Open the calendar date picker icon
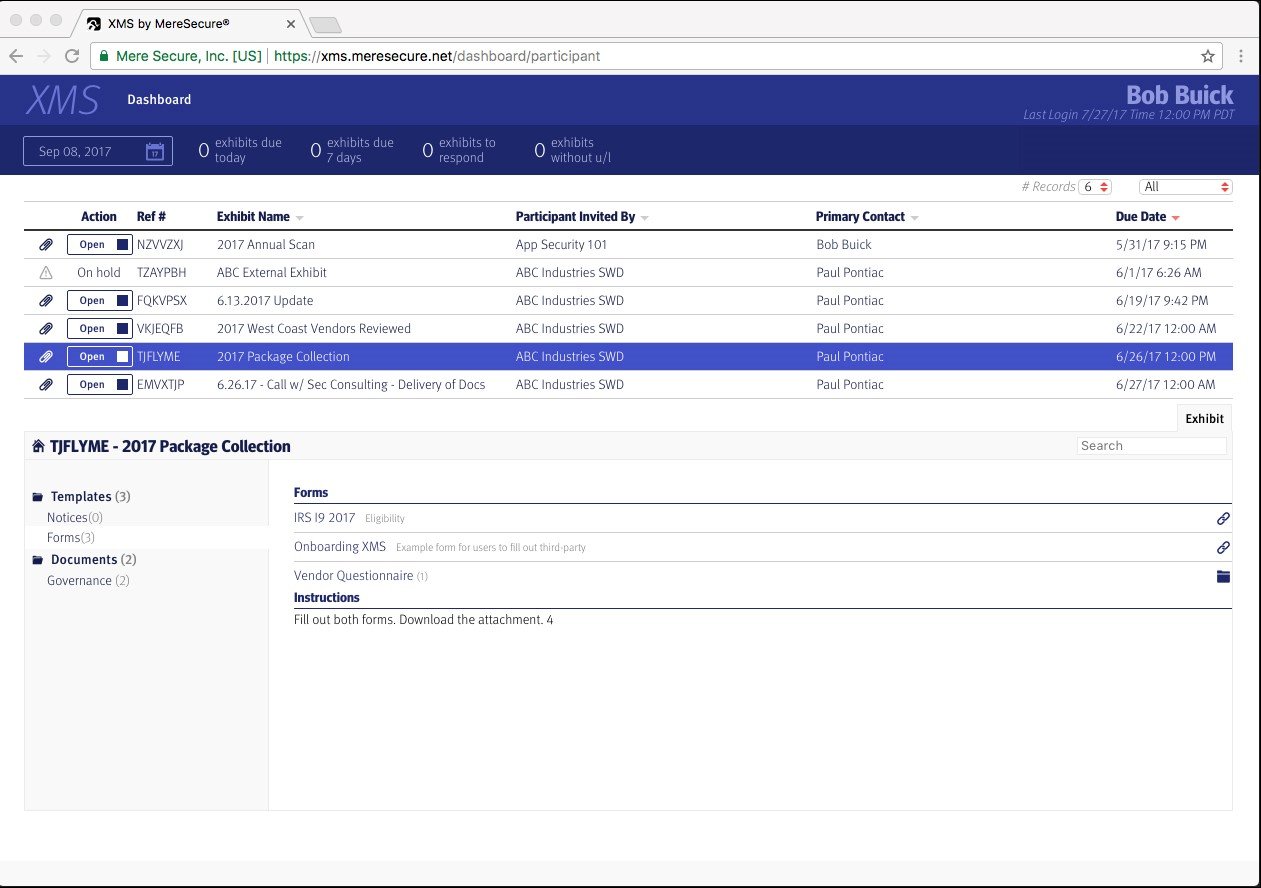The height and width of the screenshot is (888, 1261). pos(153,151)
